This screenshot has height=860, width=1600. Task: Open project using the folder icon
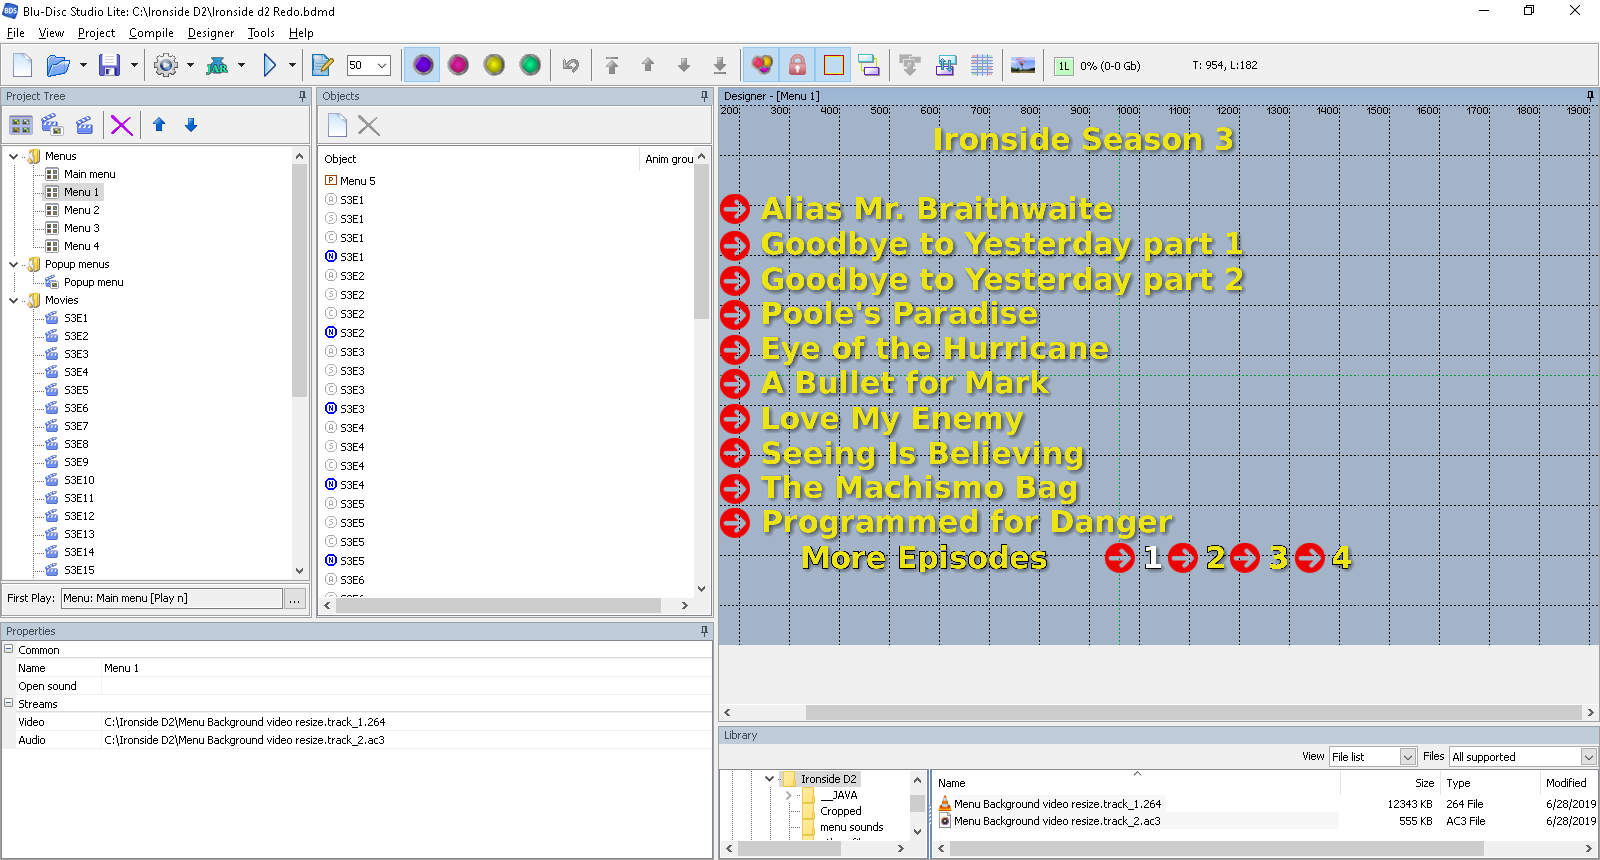point(58,66)
